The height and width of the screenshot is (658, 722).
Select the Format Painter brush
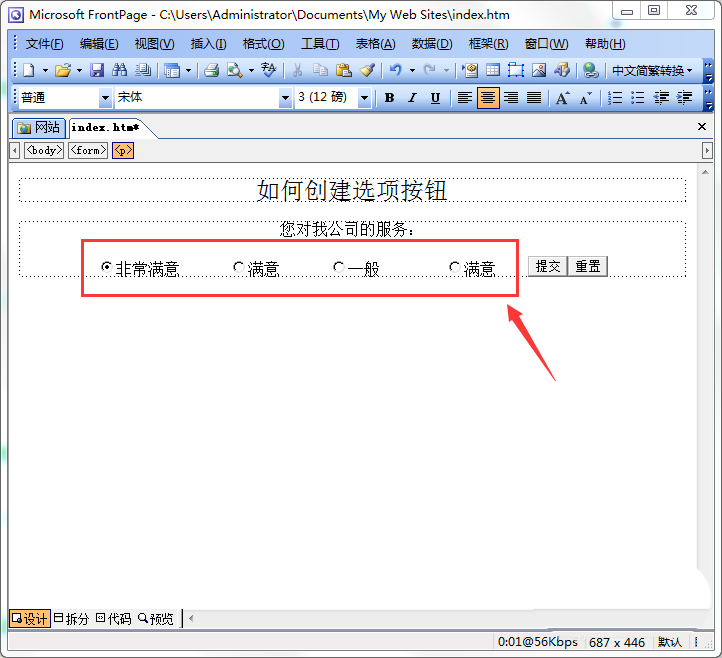point(367,70)
